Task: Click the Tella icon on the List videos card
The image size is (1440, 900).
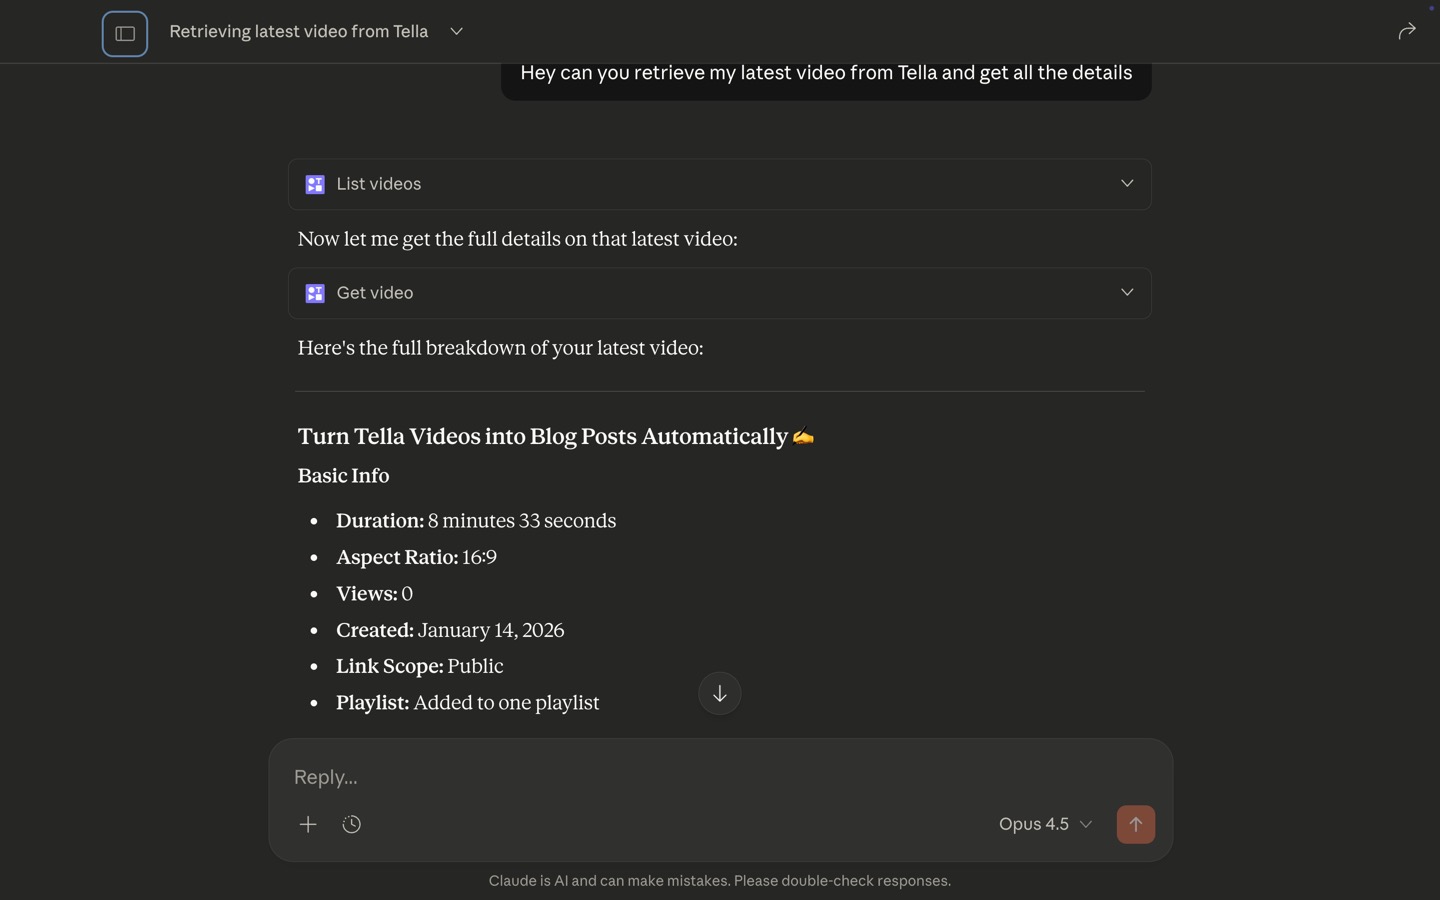Action: pyautogui.click(x=315, y=184)
